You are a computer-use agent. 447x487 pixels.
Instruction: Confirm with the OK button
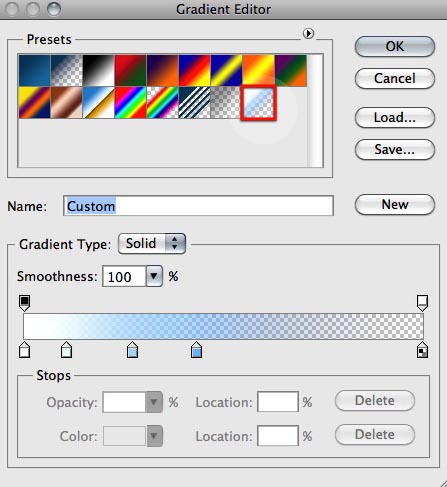395,46
